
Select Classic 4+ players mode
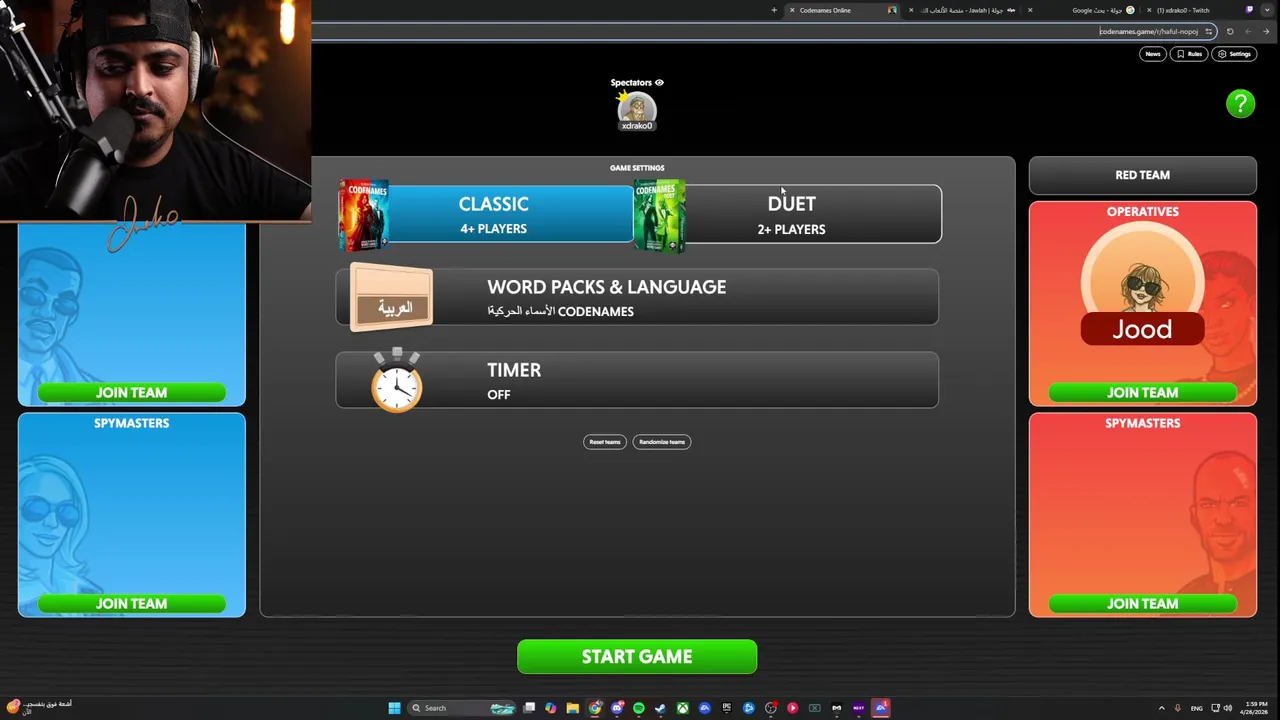click(493, 214)
